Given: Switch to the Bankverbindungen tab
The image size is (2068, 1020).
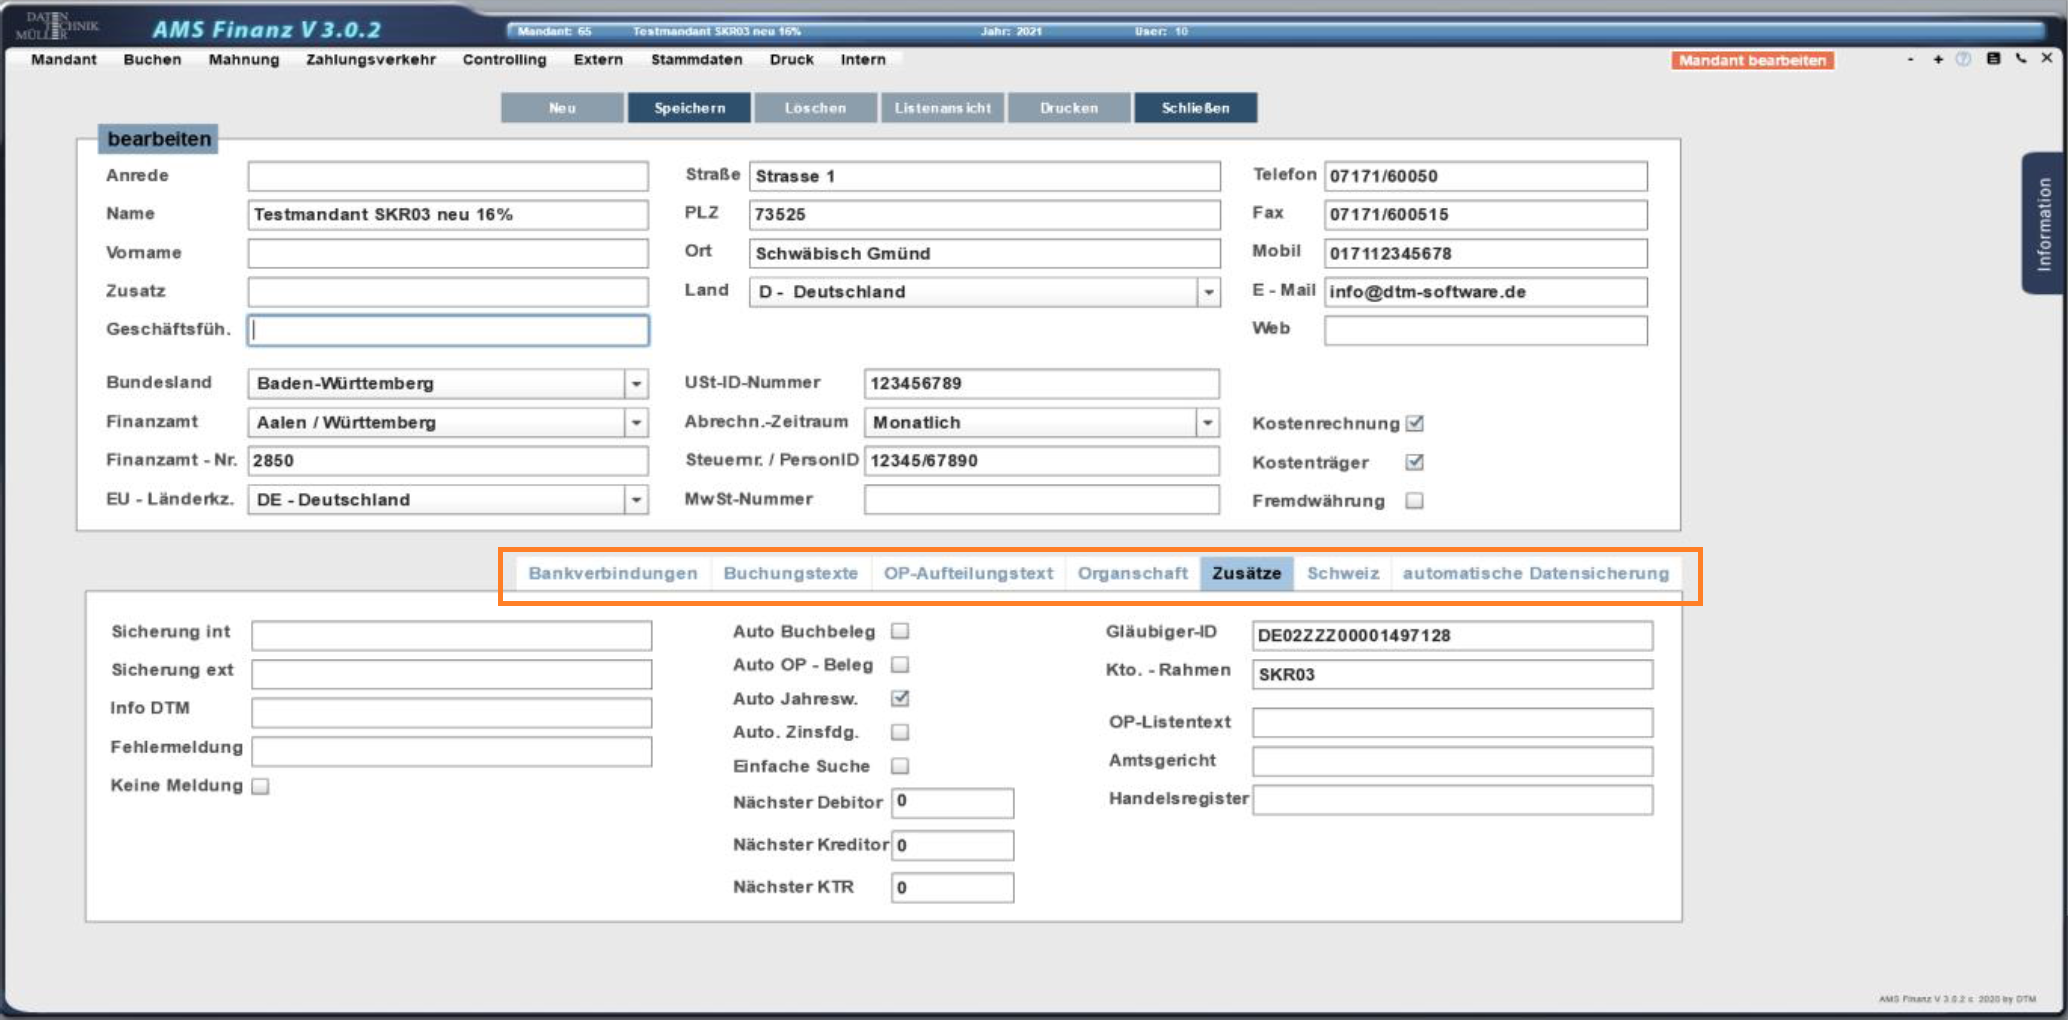Looking at the screenshot, I should coord(612,573).
